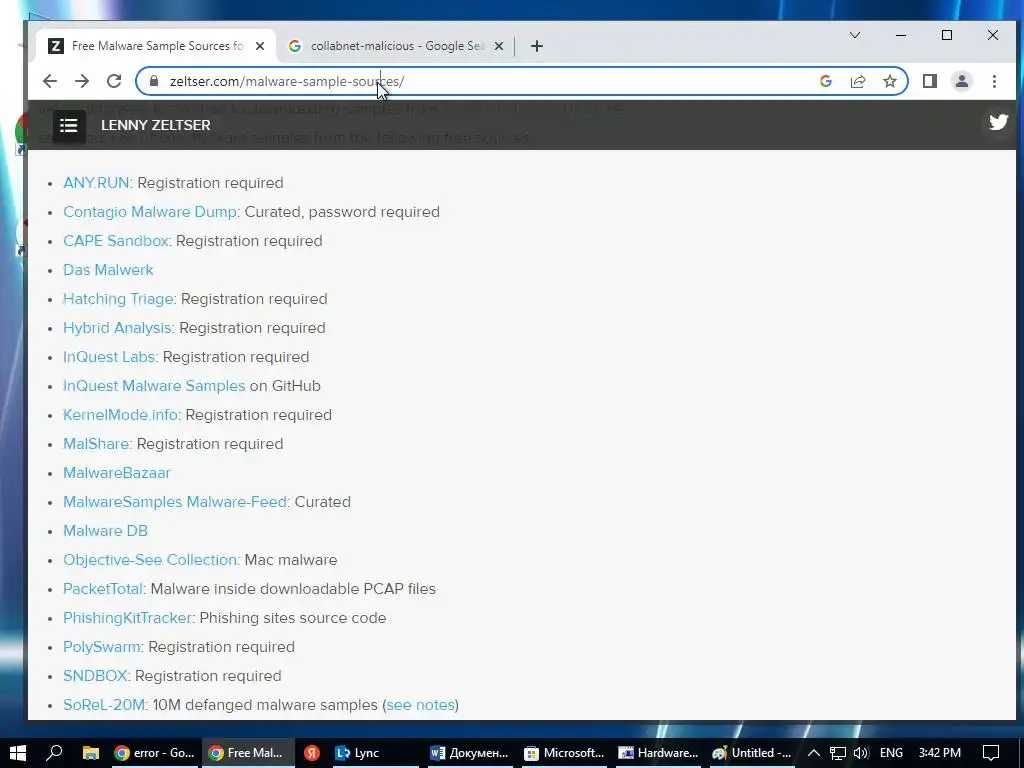Screen dimensions: 1024x768
Task: Open the InQuest Malware Samples link
Action: 153,386
